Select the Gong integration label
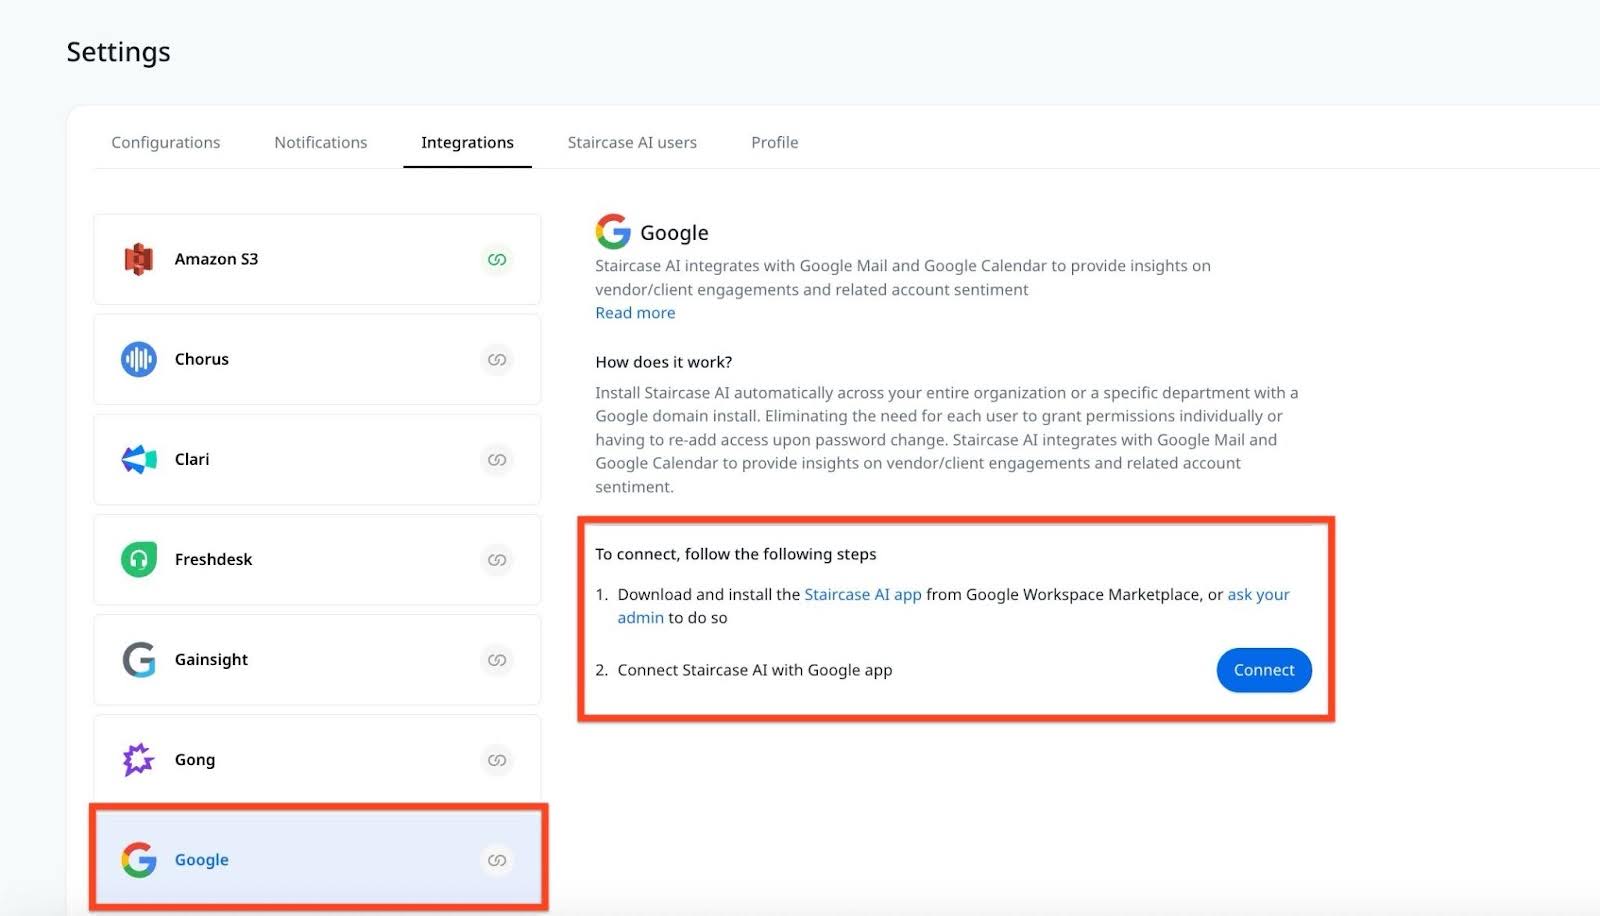 (195, 760)
